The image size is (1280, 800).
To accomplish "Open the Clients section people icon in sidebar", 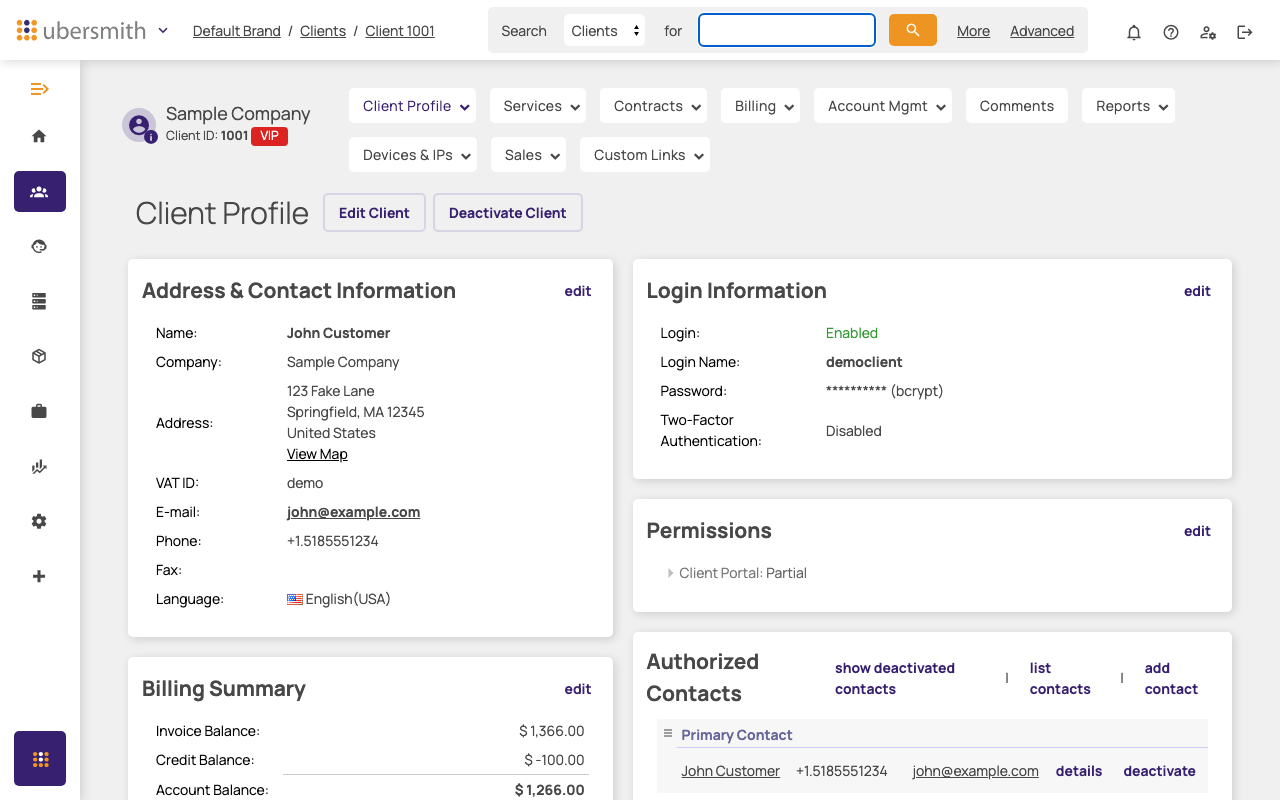I will point(40,191).
